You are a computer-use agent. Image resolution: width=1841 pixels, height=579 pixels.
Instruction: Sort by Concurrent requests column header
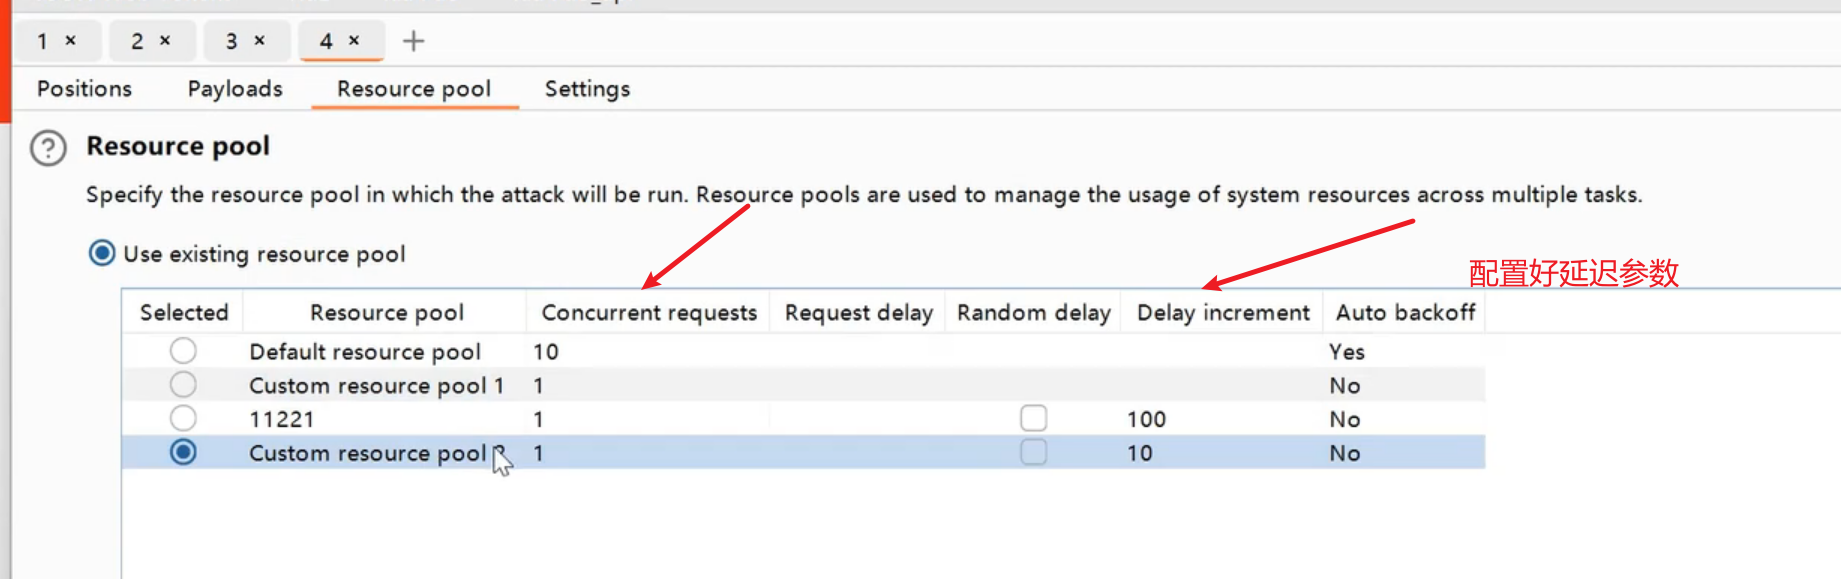point(649,313)
